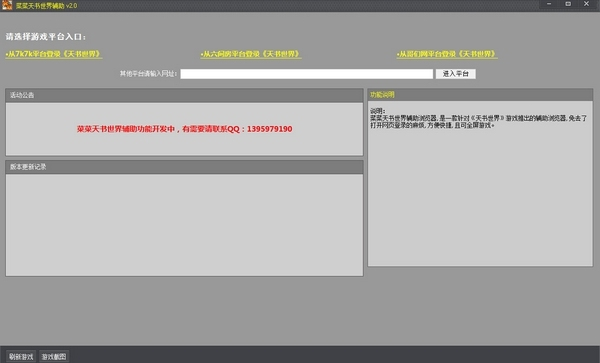The height and width of the screenshot is (363, 600).
Task: Select the 版本更新记录 panel header
Action: coord(184,167)
